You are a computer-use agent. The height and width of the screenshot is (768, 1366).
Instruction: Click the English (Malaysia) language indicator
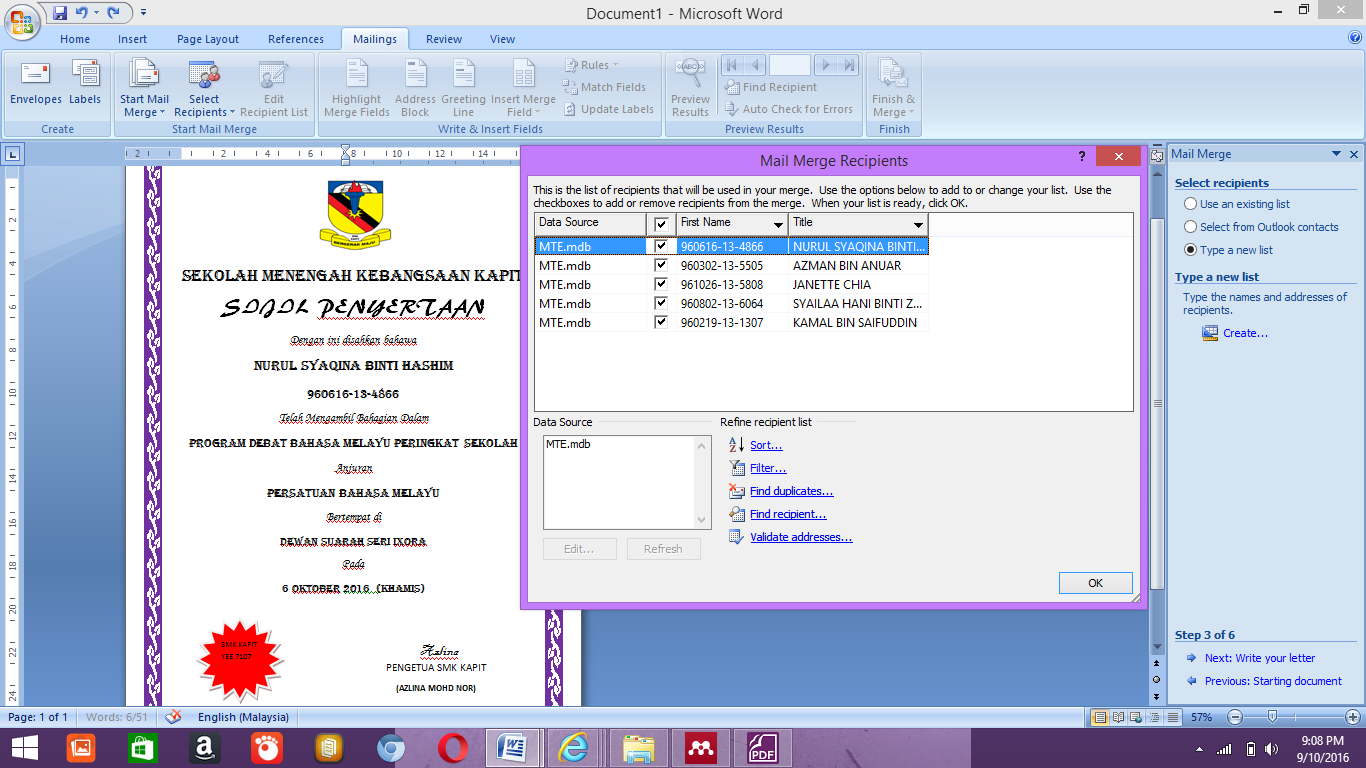pyautogui.click(x=243, y=717)
